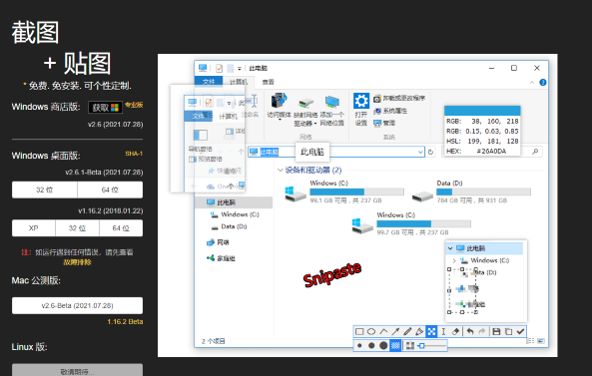
Task: Pick the pencil freehand tool
Action: point(407,332)
